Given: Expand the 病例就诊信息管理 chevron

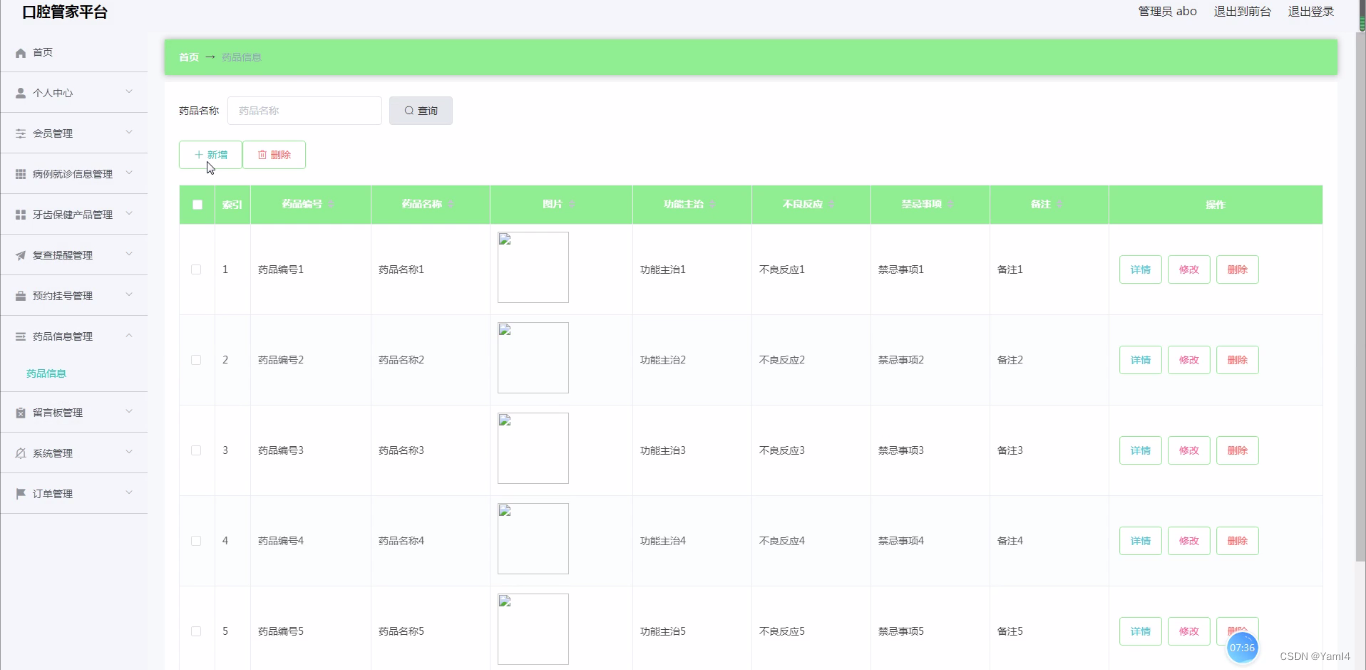Looking at the screenshot, I should tap(129, 173).
